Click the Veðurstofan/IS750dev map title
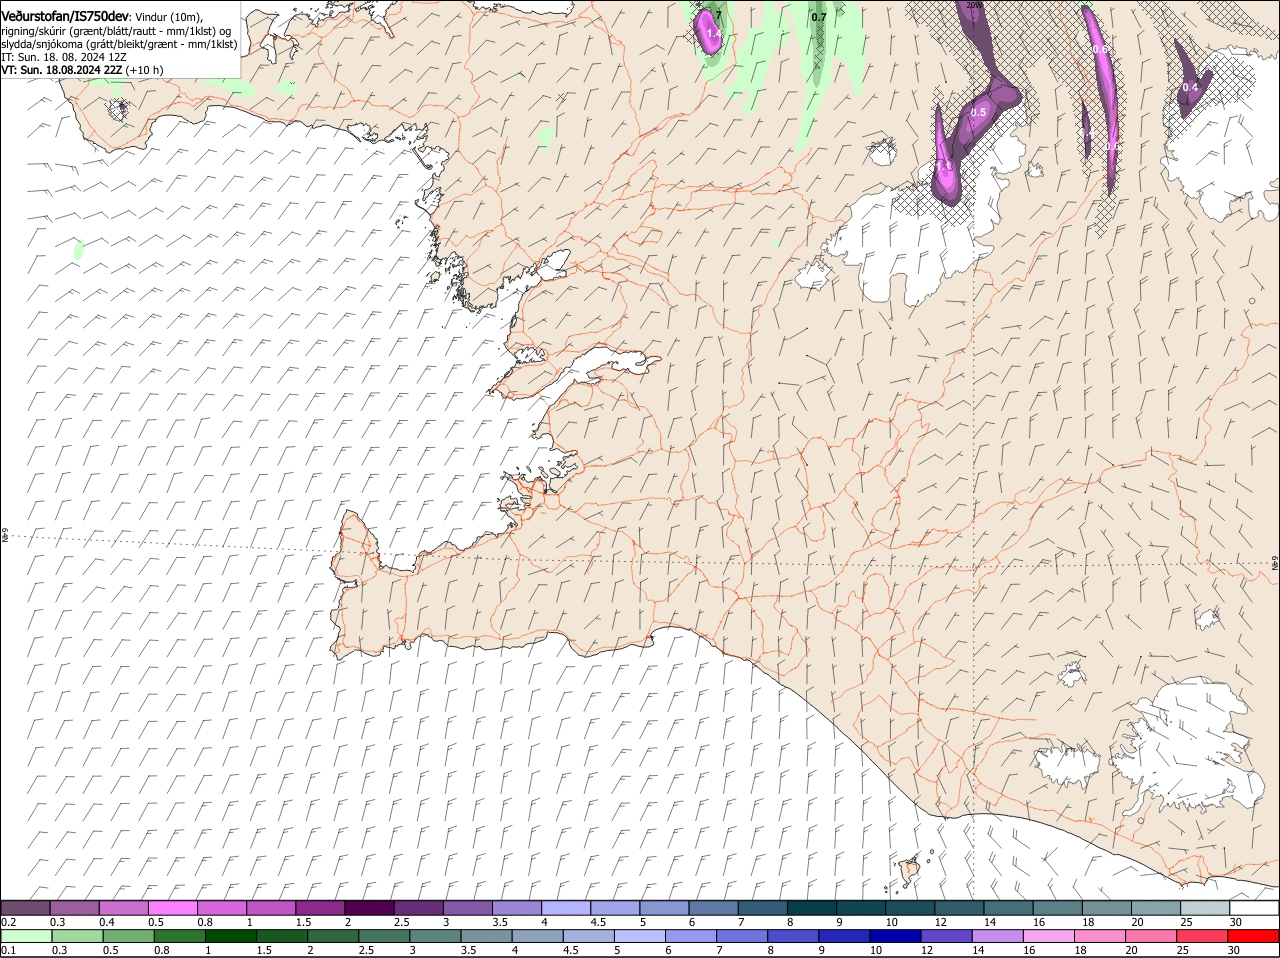The image size is (1280, 958). pos(65,15)
